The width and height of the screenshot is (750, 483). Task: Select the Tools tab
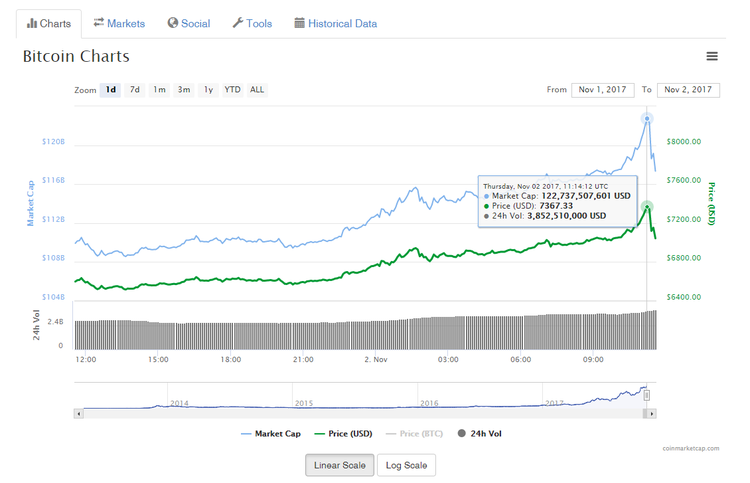[x=252, y=23]
